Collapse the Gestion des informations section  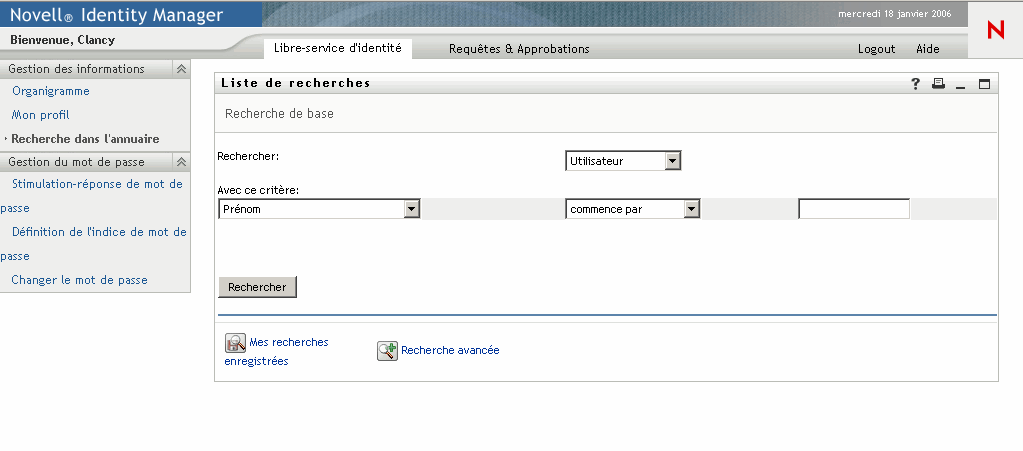(x=181, y=69)
